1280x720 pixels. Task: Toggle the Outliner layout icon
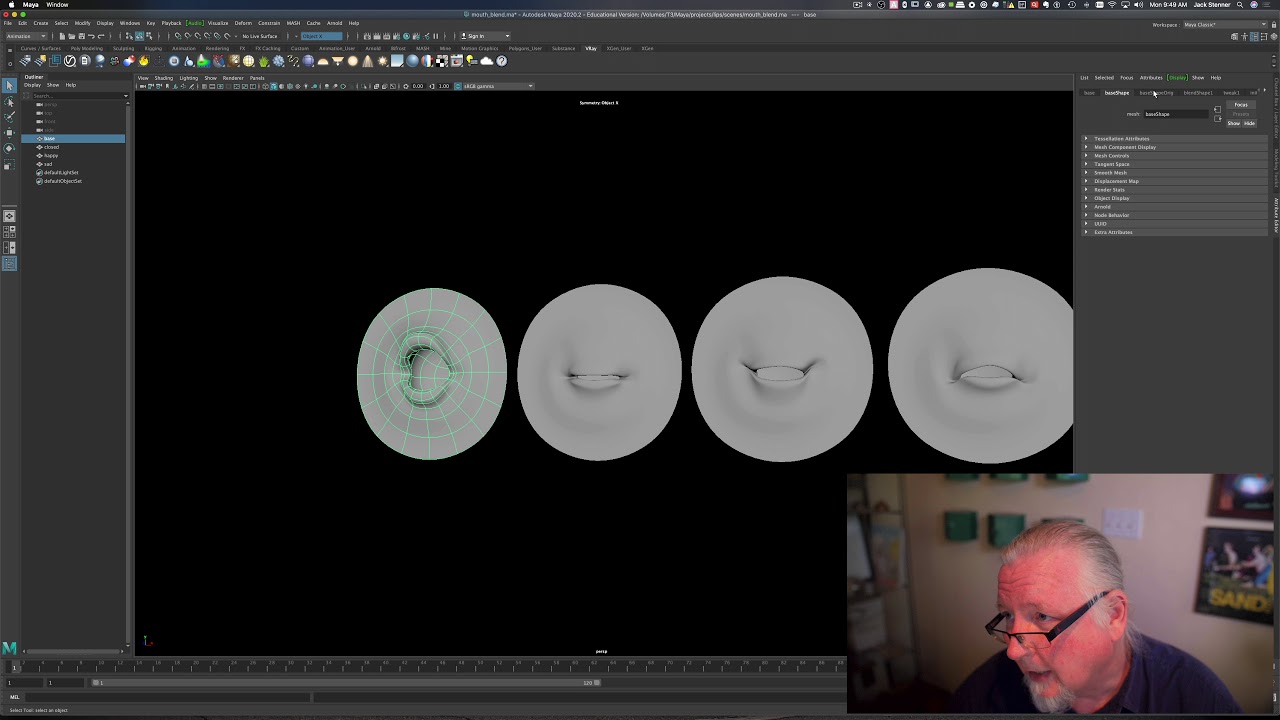(x=9, y=264)
